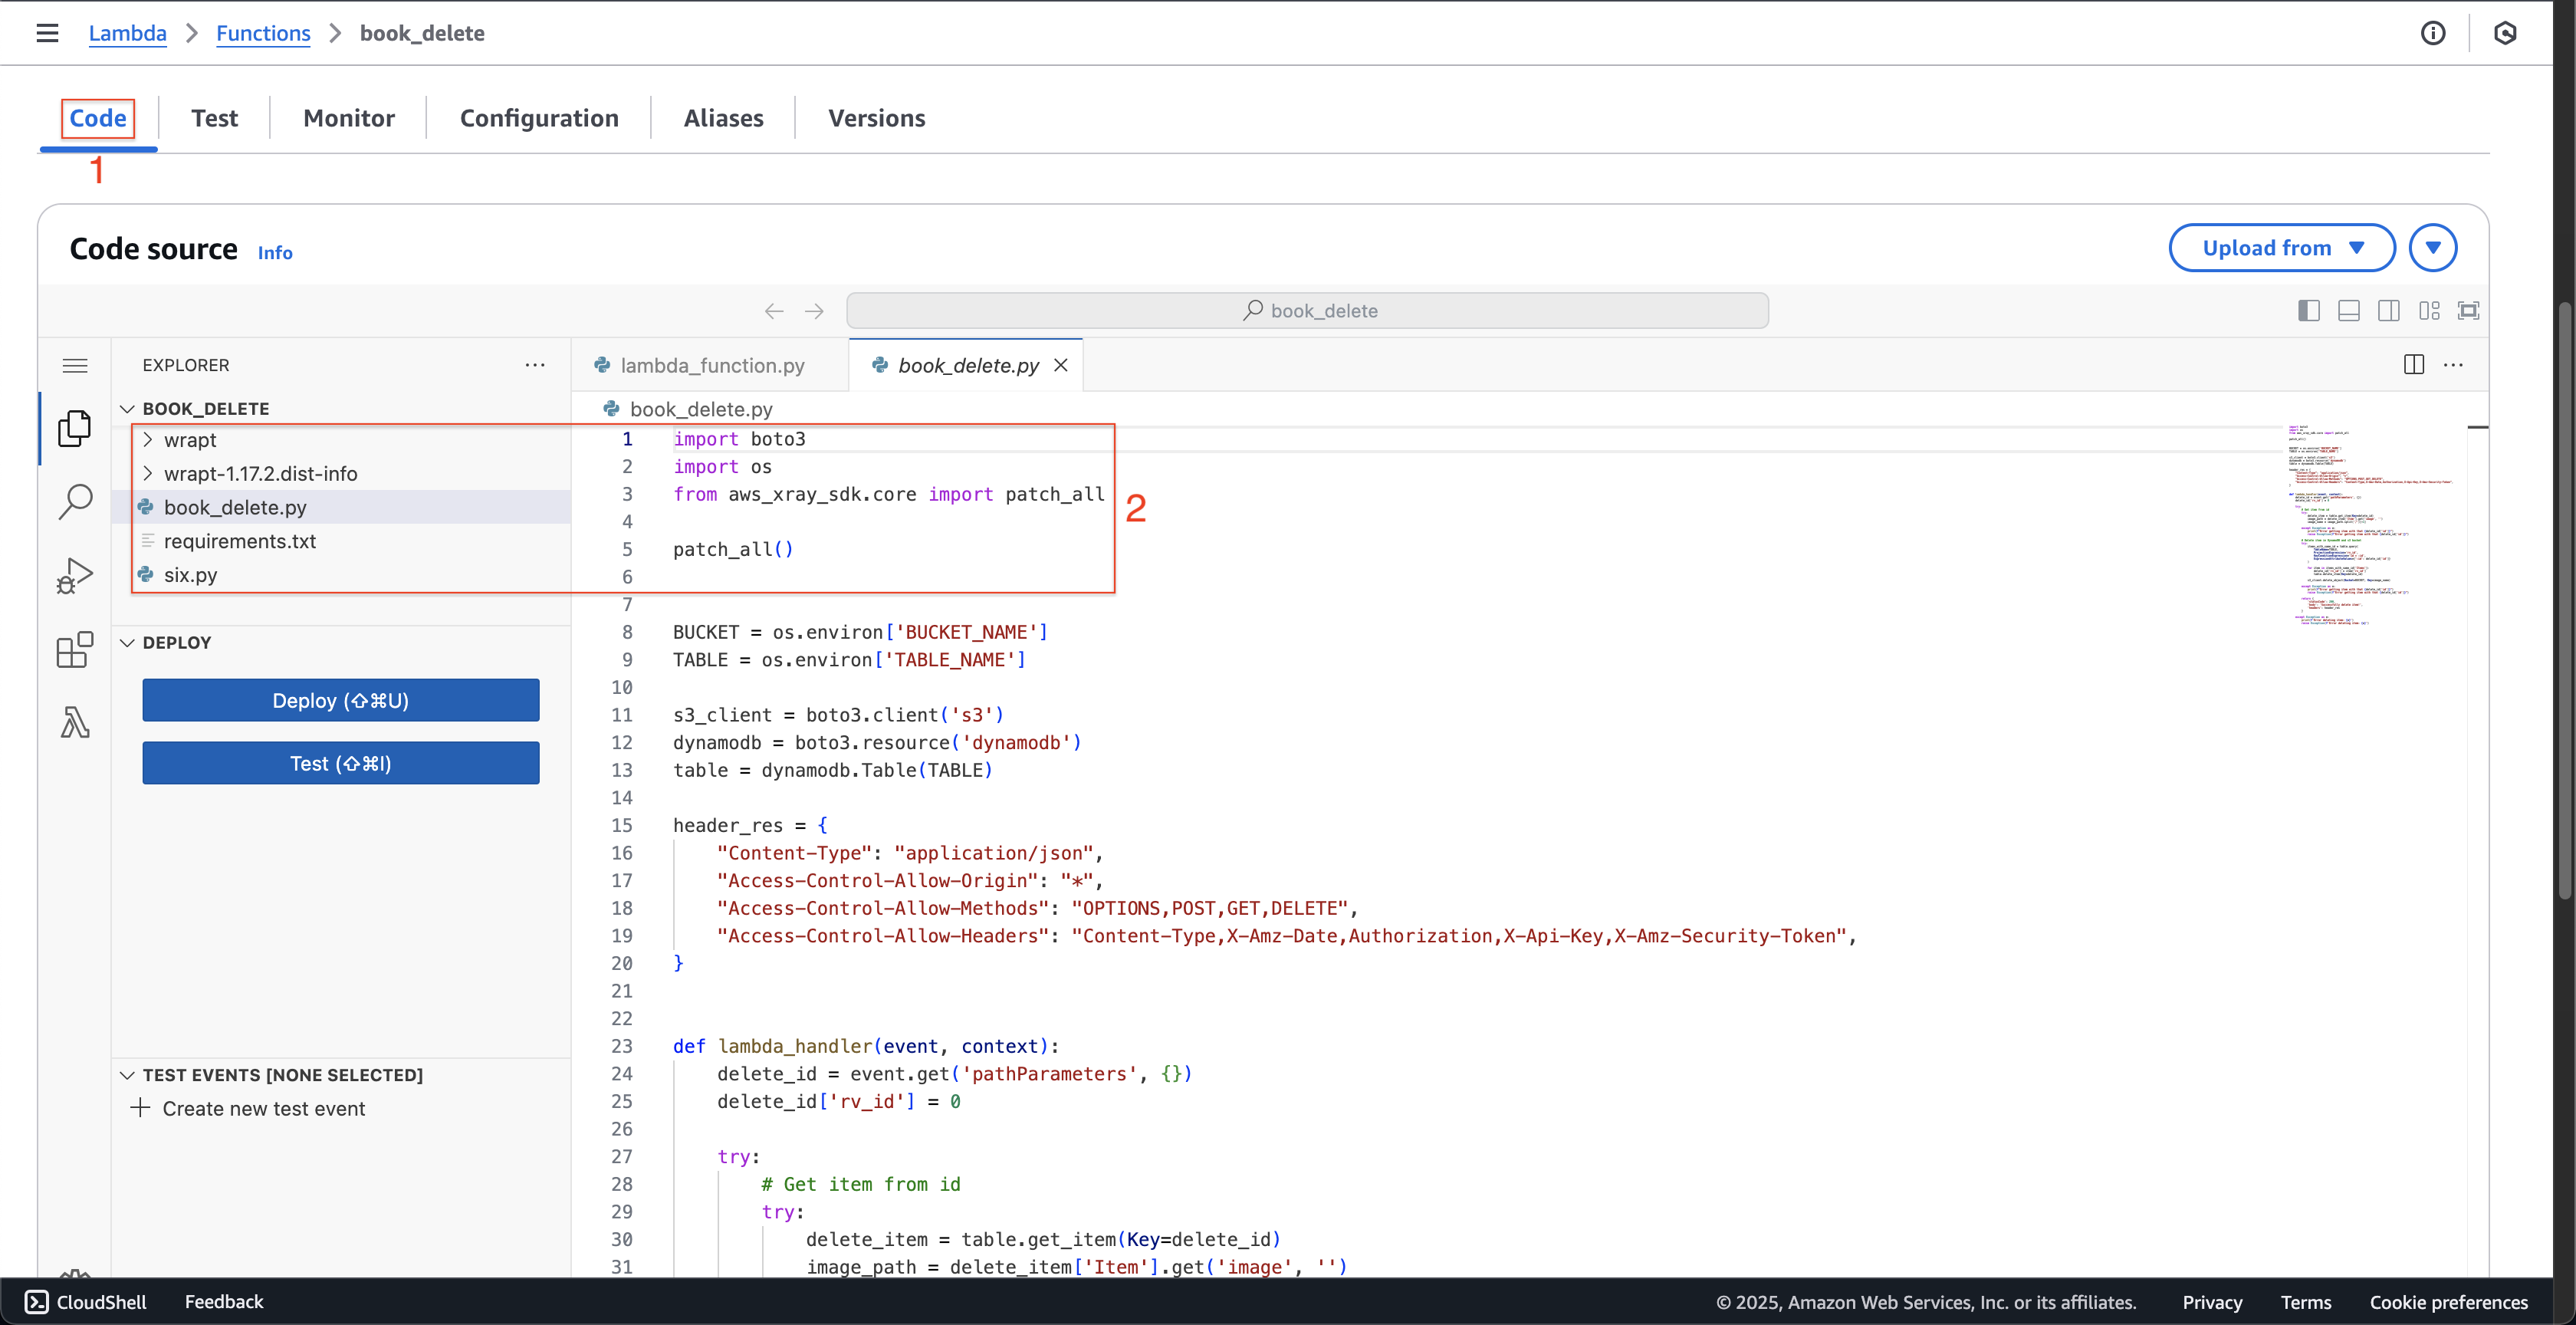Open the Explorer files view
The width and height of the screenshot is (2576, 1325).
[75, 429]
